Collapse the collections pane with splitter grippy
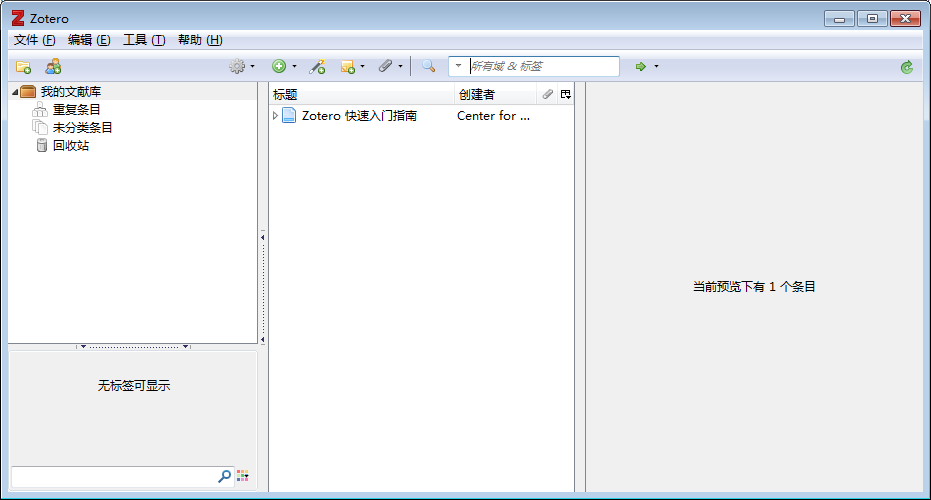The width and height of the screenshot is (931, 500). click(x=262, y=288)
